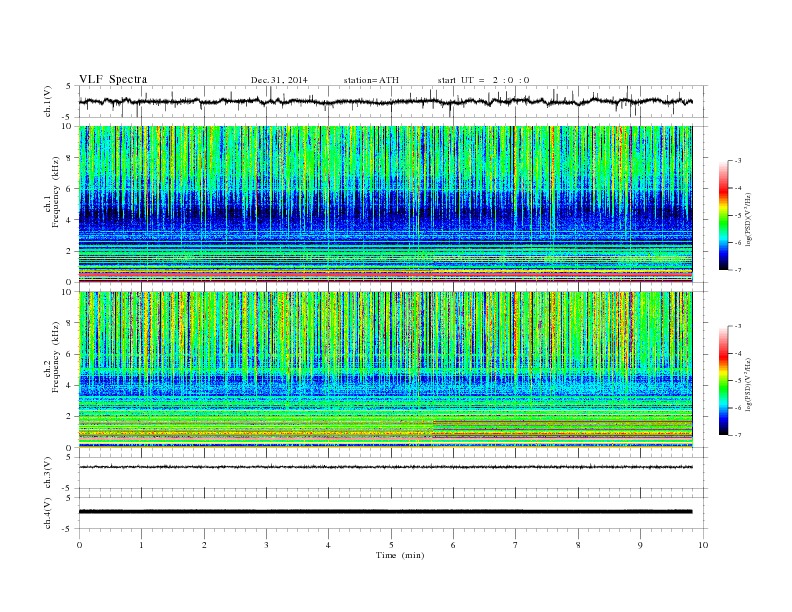This screenshot has width=792, height=612.
Task: Click the time axis tick label "10"
Action: pyautogui.click(x=703, y=545)
